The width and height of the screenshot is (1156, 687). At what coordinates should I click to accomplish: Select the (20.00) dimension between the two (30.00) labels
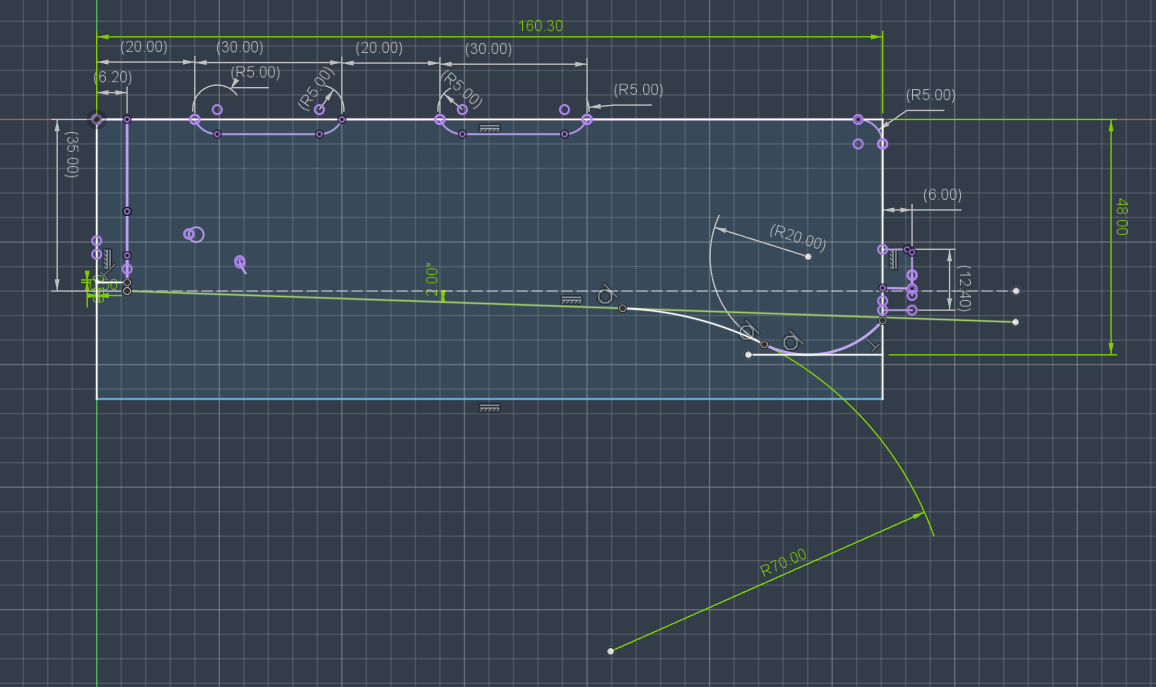click(379, 48)
